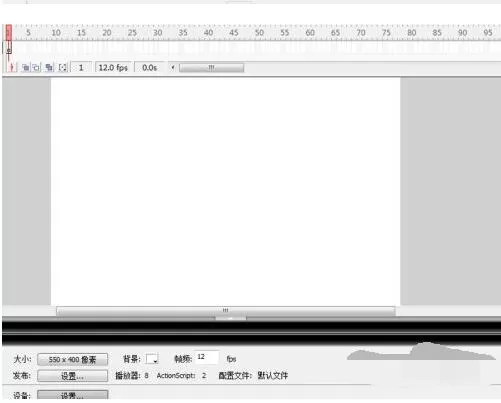Click the Center Frame icon under the timeline
The image size is (501, 403).
11,68
